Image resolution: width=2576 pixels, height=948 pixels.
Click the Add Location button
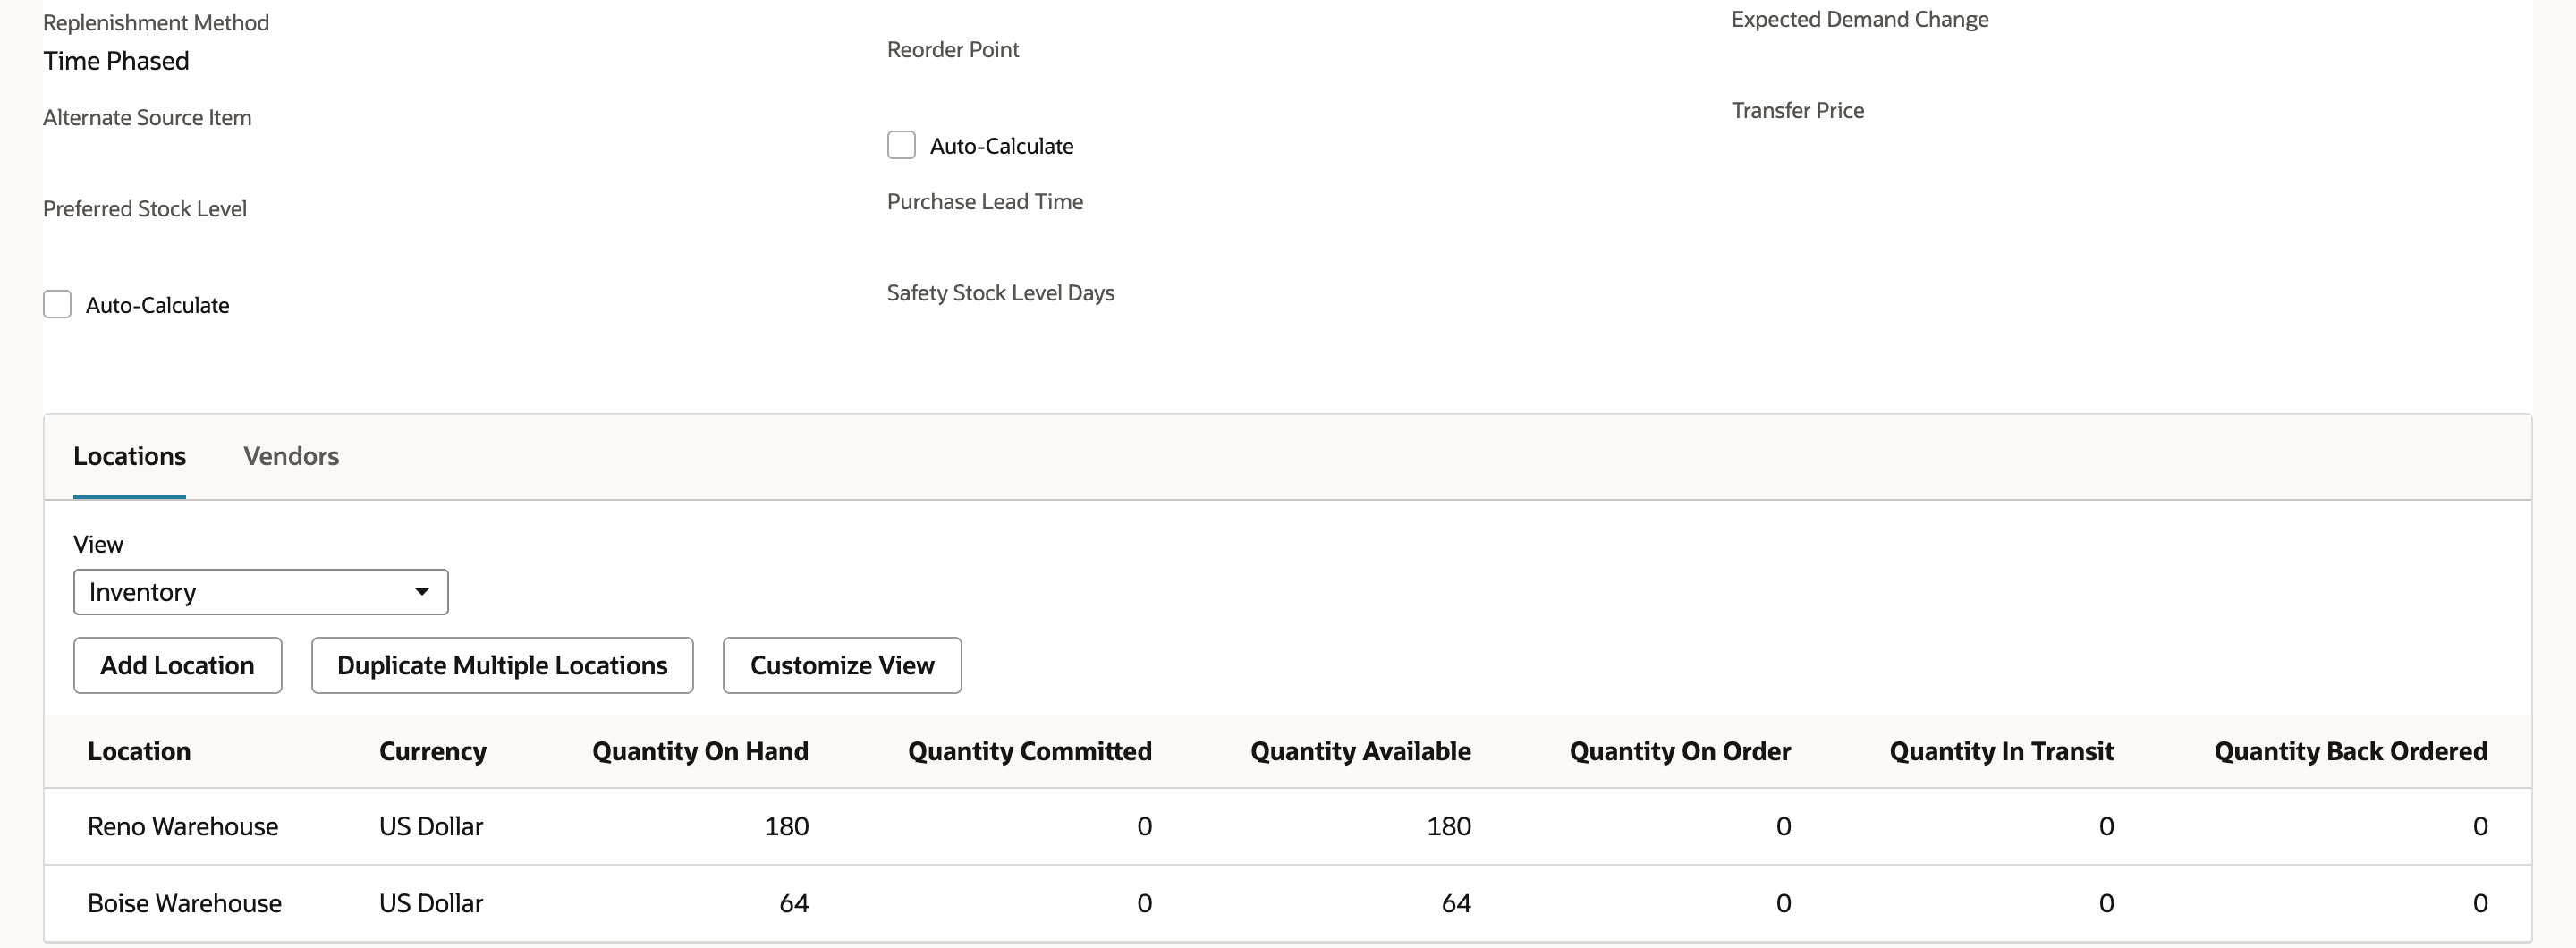(177, 665)
